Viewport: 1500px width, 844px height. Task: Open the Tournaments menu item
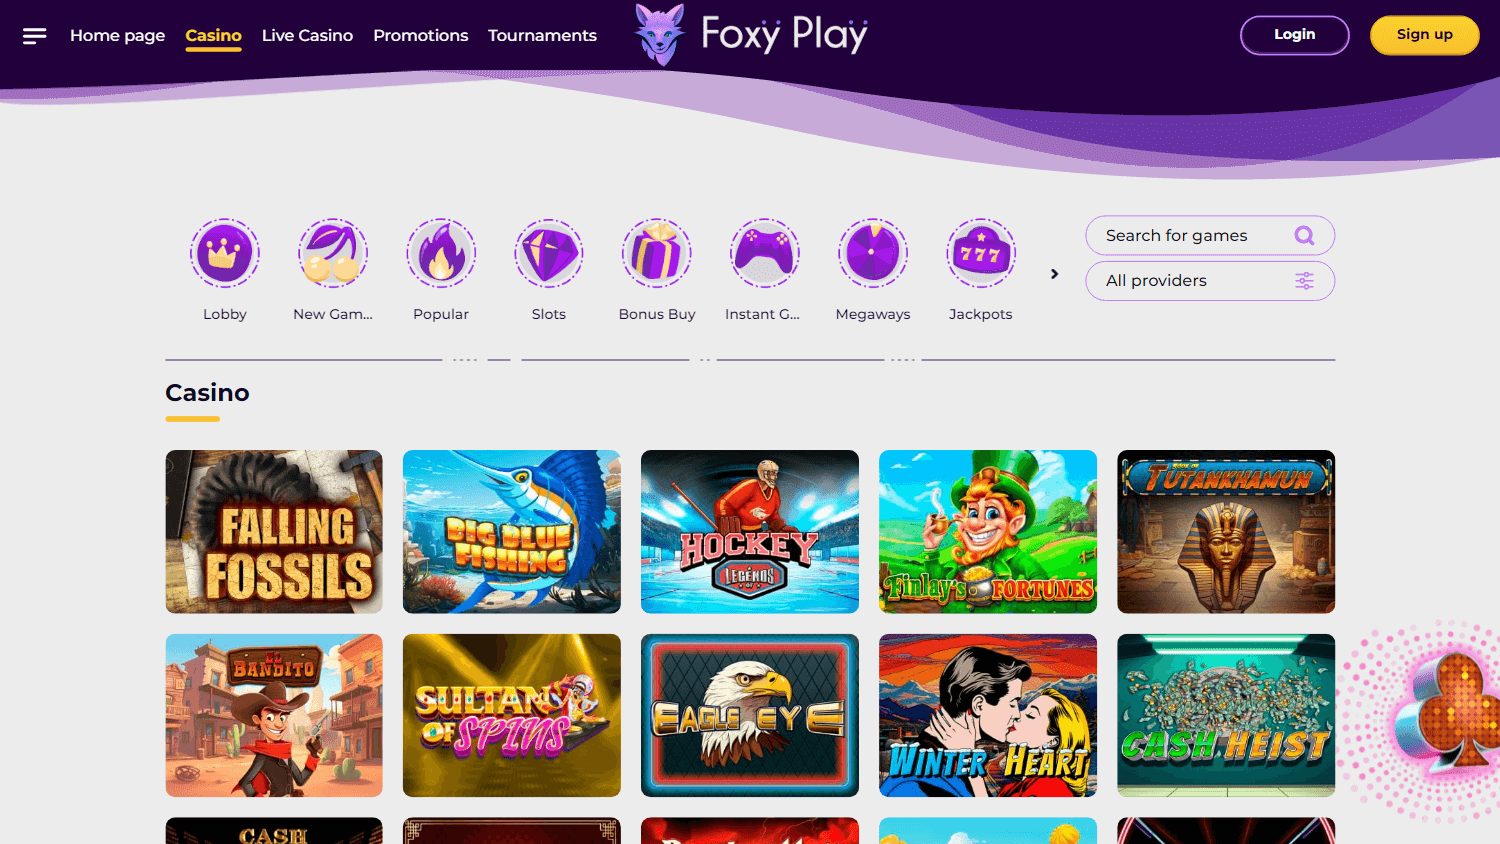point(542,36)
